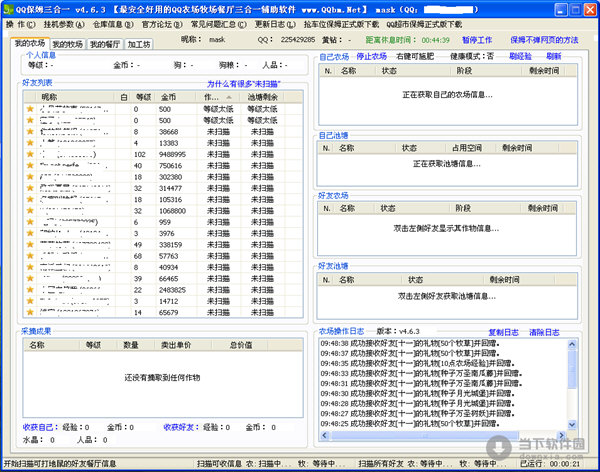This screenshot has width=600, height=472.
Task: Click the 停止农场 link
Action: point(372,57)
